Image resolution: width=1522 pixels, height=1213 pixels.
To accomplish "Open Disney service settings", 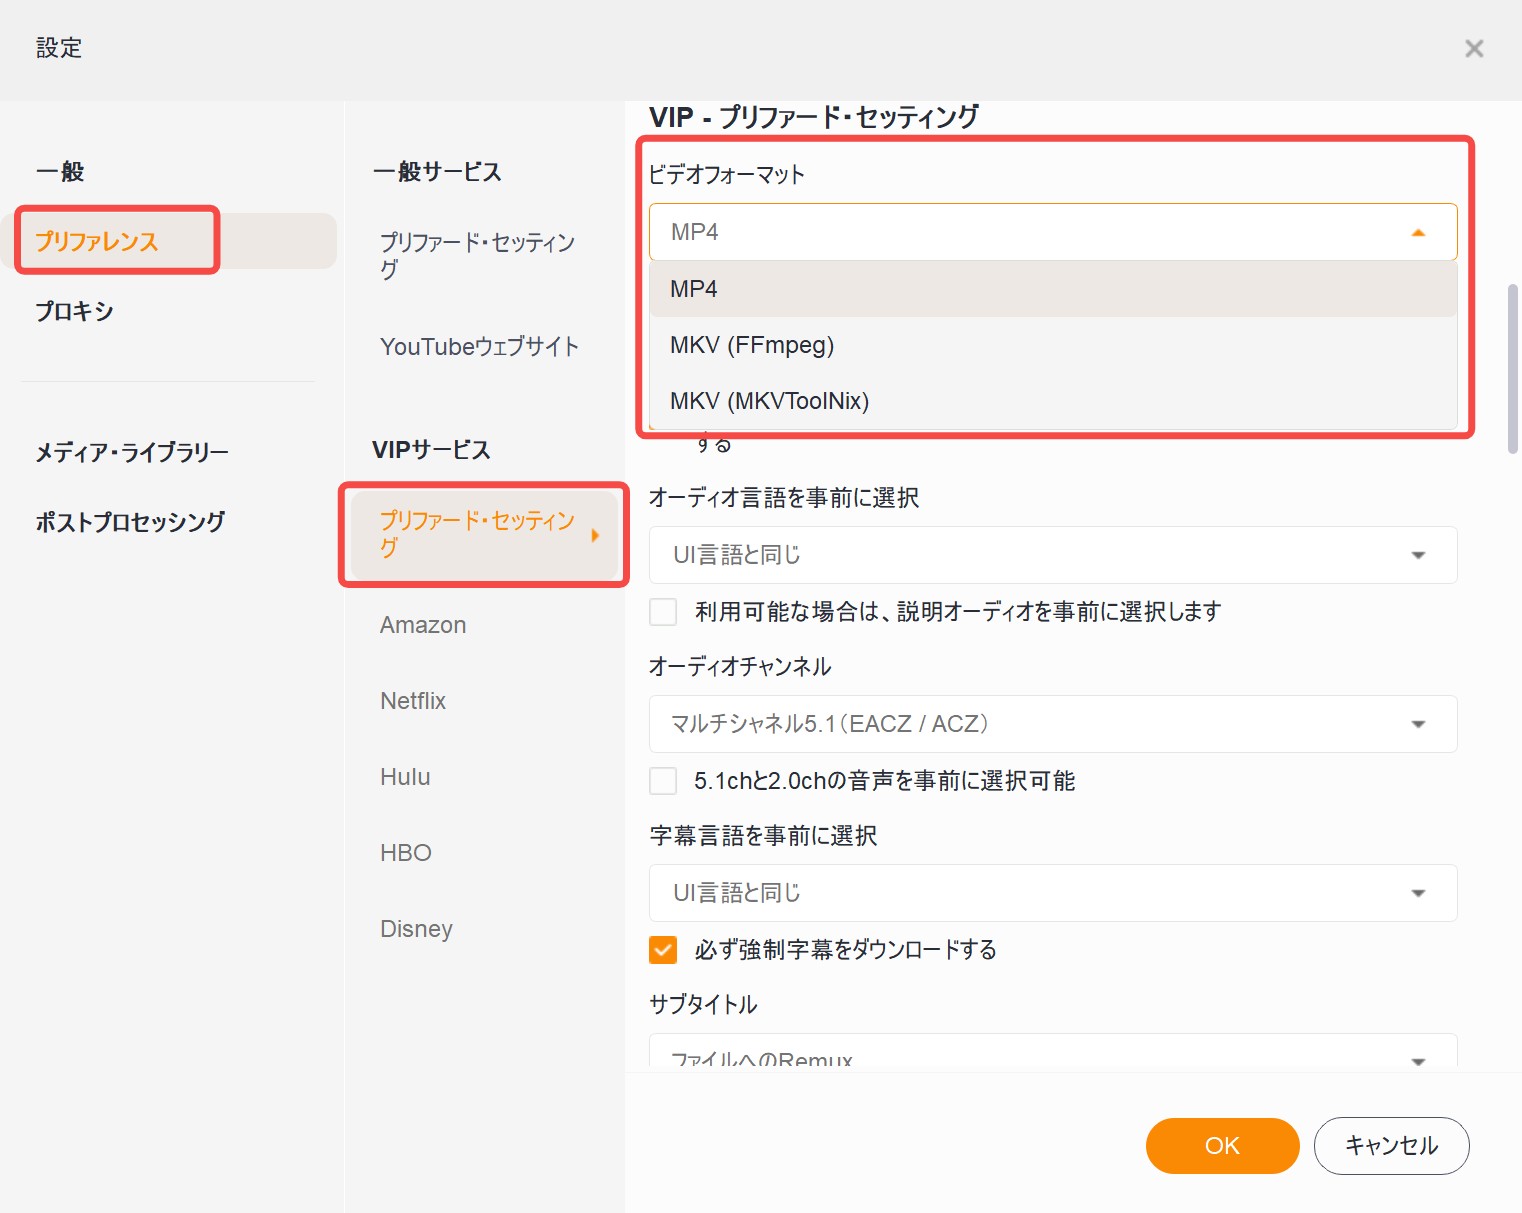I will 417,929.
